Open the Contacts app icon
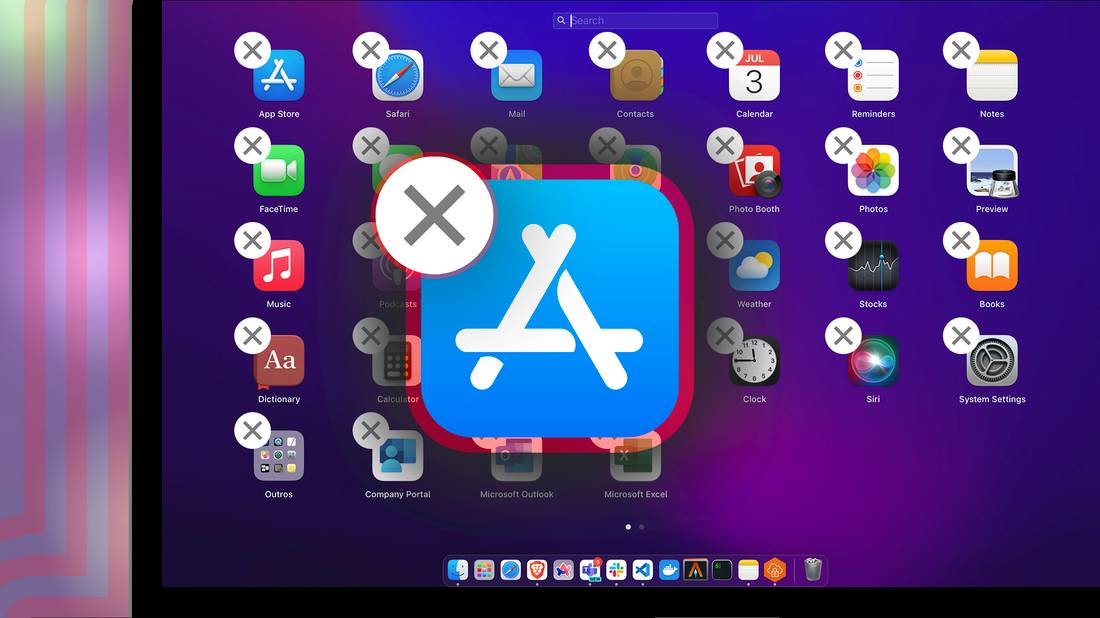Screen dimensions: 1100x618 click(636, 76)
